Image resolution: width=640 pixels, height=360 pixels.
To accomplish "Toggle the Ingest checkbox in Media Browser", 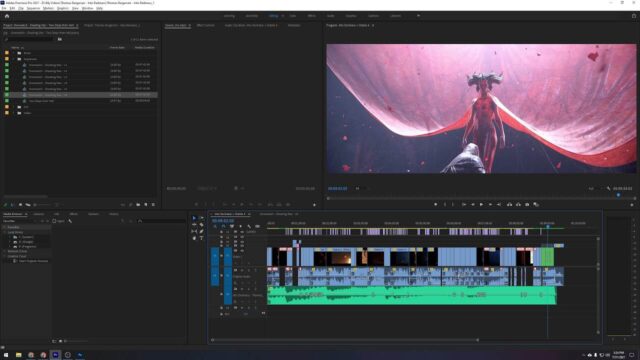I will (54, 221).
